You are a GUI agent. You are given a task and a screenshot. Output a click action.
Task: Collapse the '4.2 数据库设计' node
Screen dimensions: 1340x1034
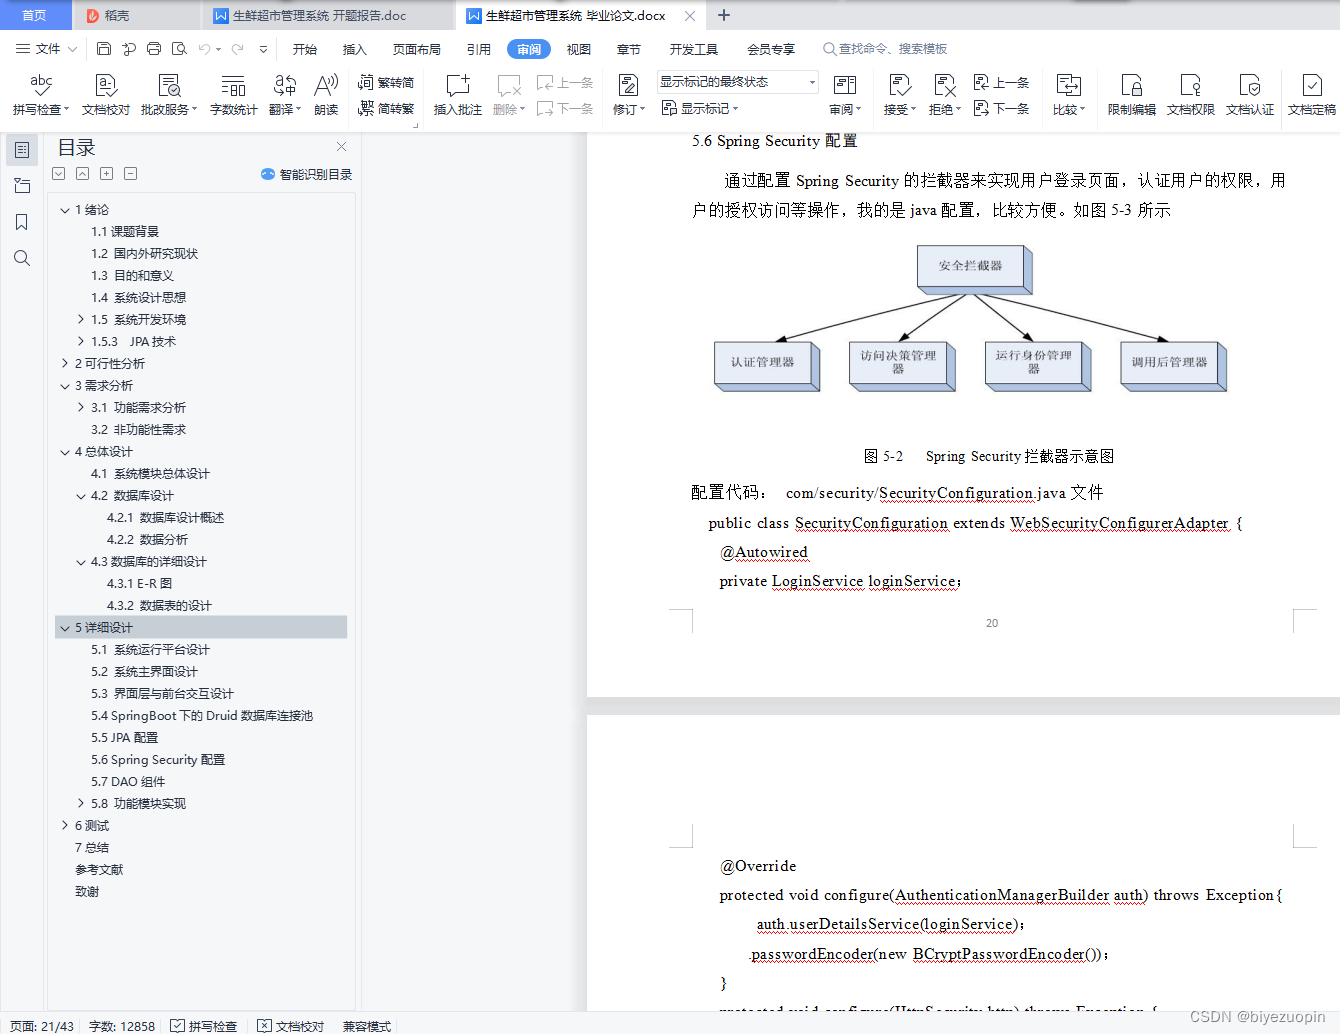(x=81, y=496)
